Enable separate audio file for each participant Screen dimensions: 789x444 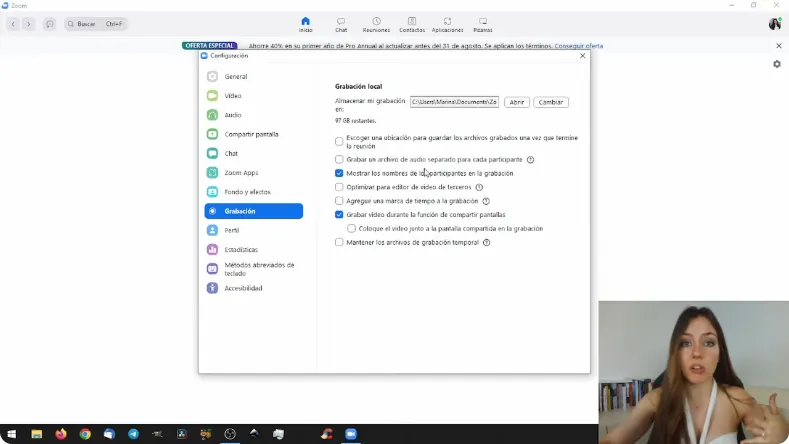[339, 159]
